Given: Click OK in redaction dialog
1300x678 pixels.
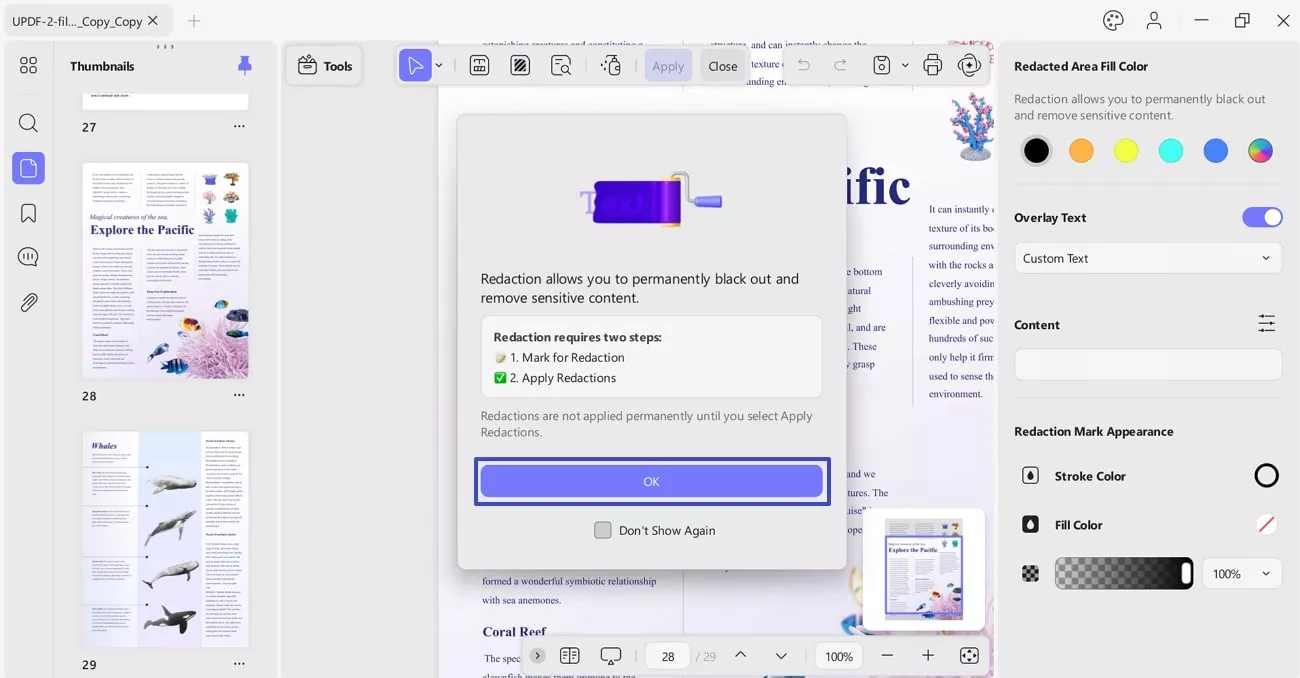Looking at the screenshot, I should pyautogui.click(x=652, y=481).
